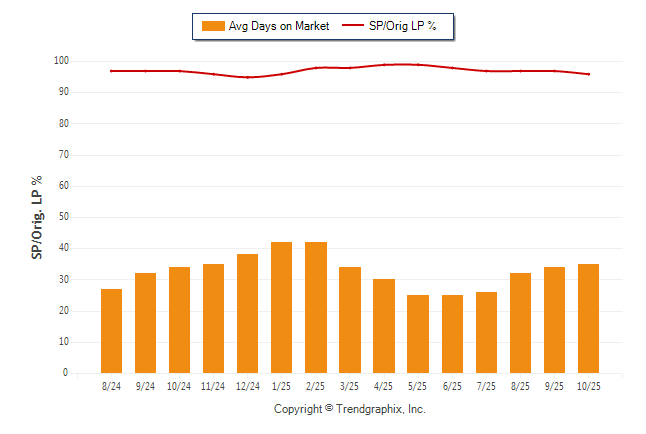Select the 8/24 orange bar
The width and height of the screenshot is (646, 434).
click(x=111, y=330)
